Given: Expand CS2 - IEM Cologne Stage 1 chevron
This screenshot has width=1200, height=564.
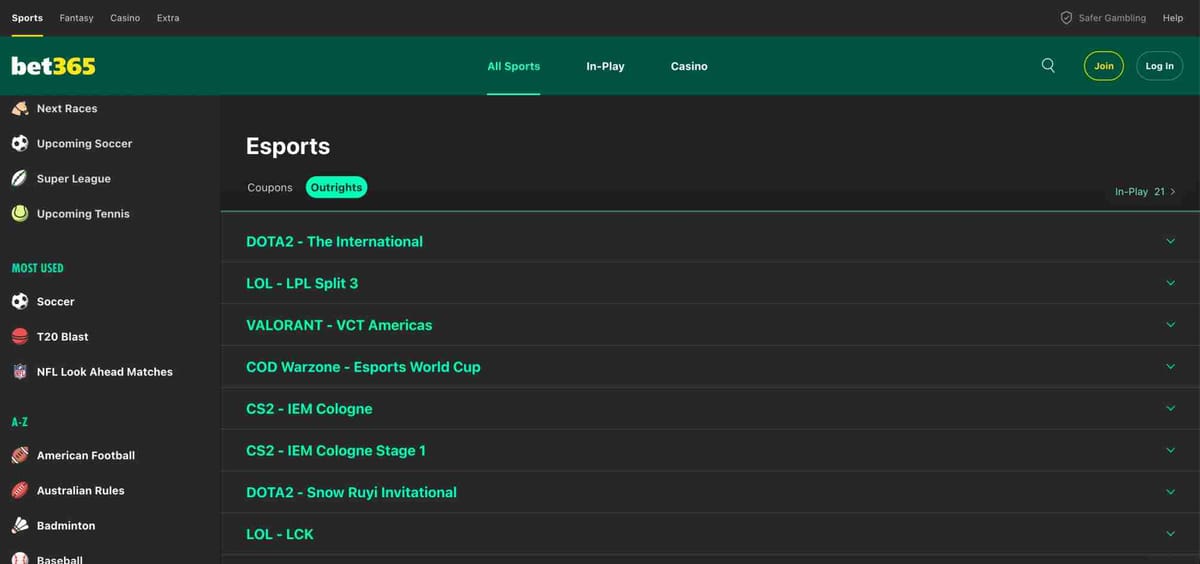Looking at the screenshot, I should [x=1171, y=450].
